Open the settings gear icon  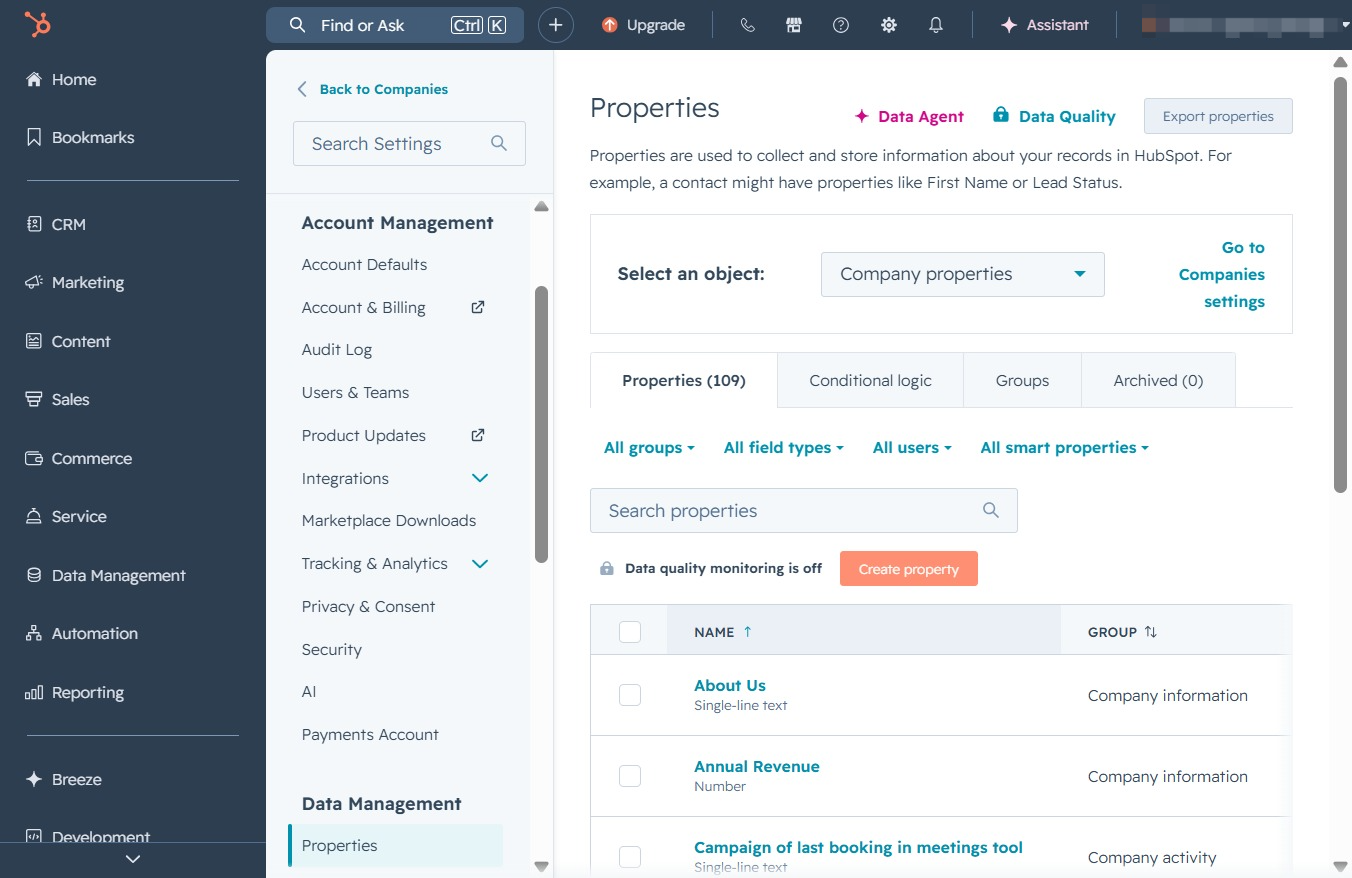(888, 25)
